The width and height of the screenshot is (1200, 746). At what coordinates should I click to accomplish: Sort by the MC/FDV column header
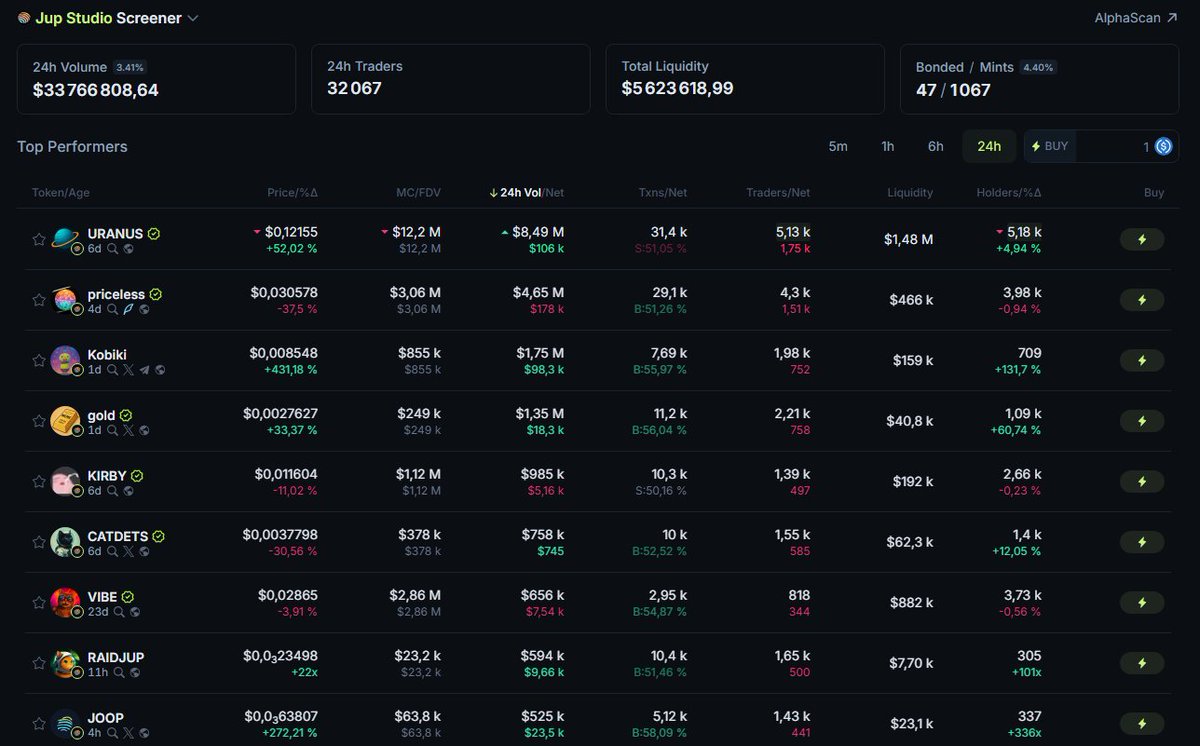coord(416,192)
